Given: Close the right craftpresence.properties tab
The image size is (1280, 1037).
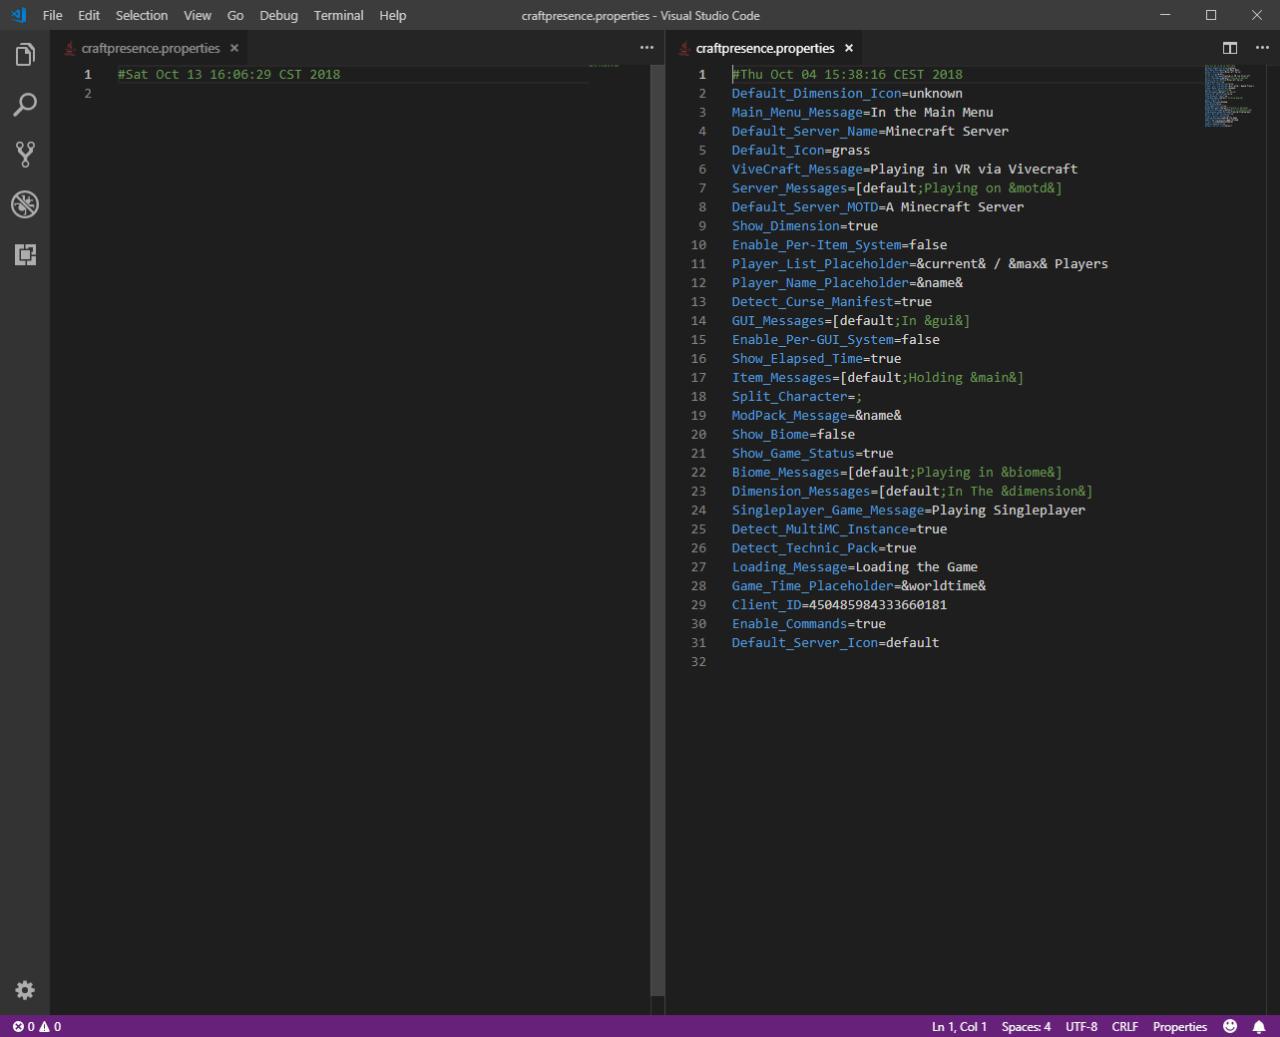Looking at the screenshot, I should click(x=848, y=48).
